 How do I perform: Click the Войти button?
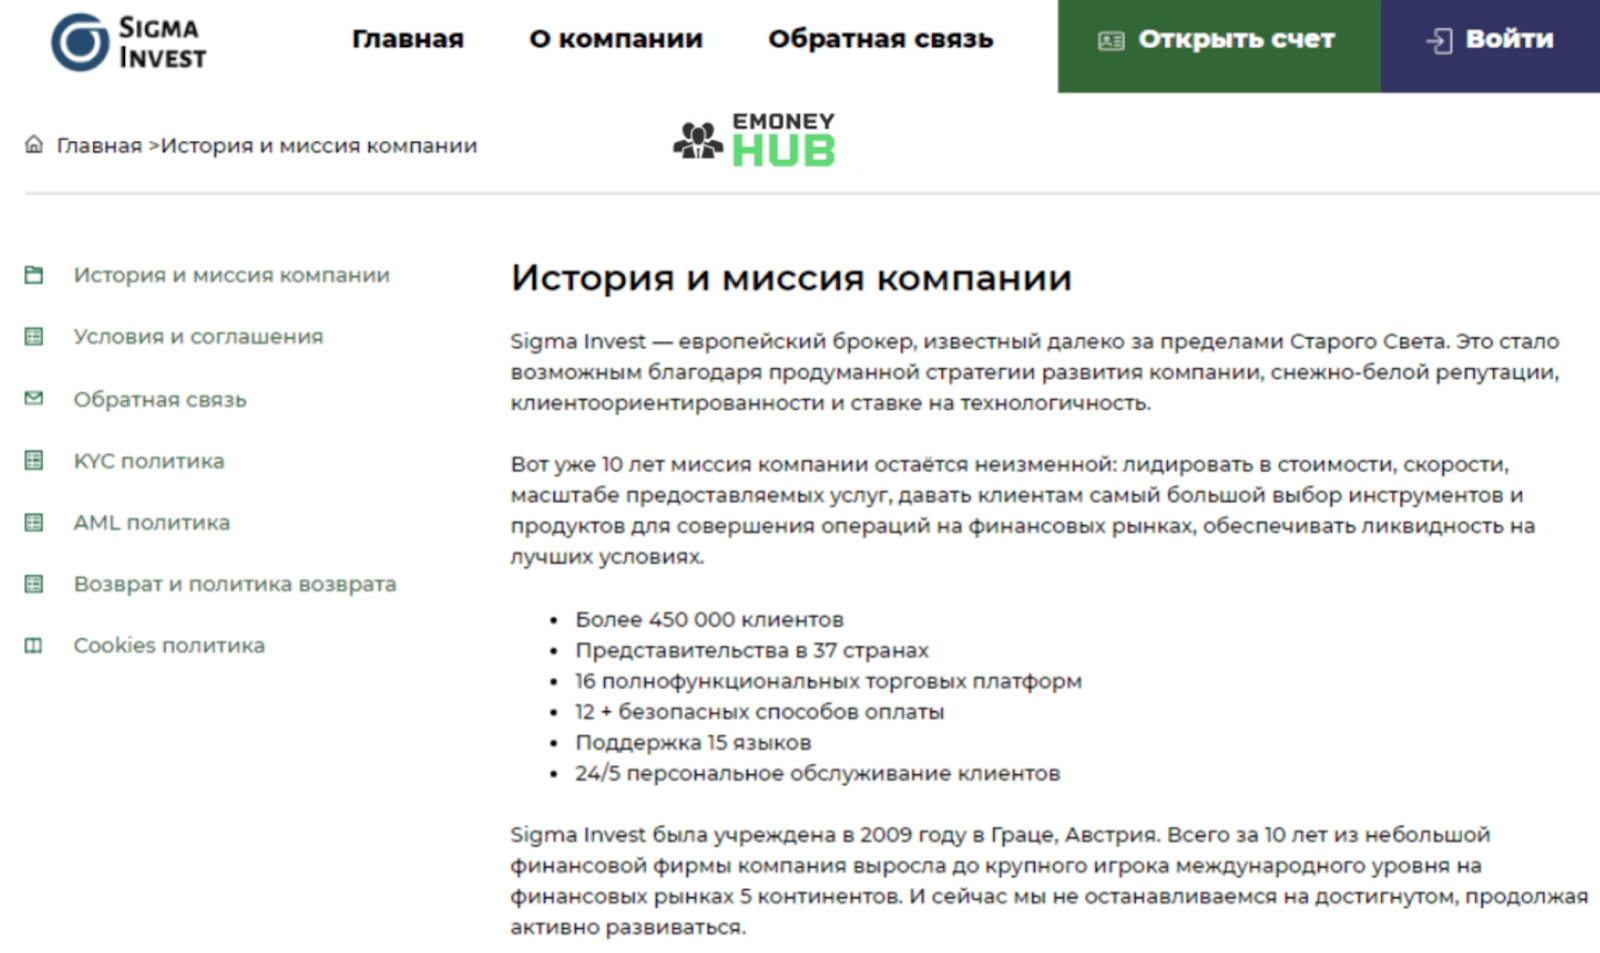tap(1490, 46)
